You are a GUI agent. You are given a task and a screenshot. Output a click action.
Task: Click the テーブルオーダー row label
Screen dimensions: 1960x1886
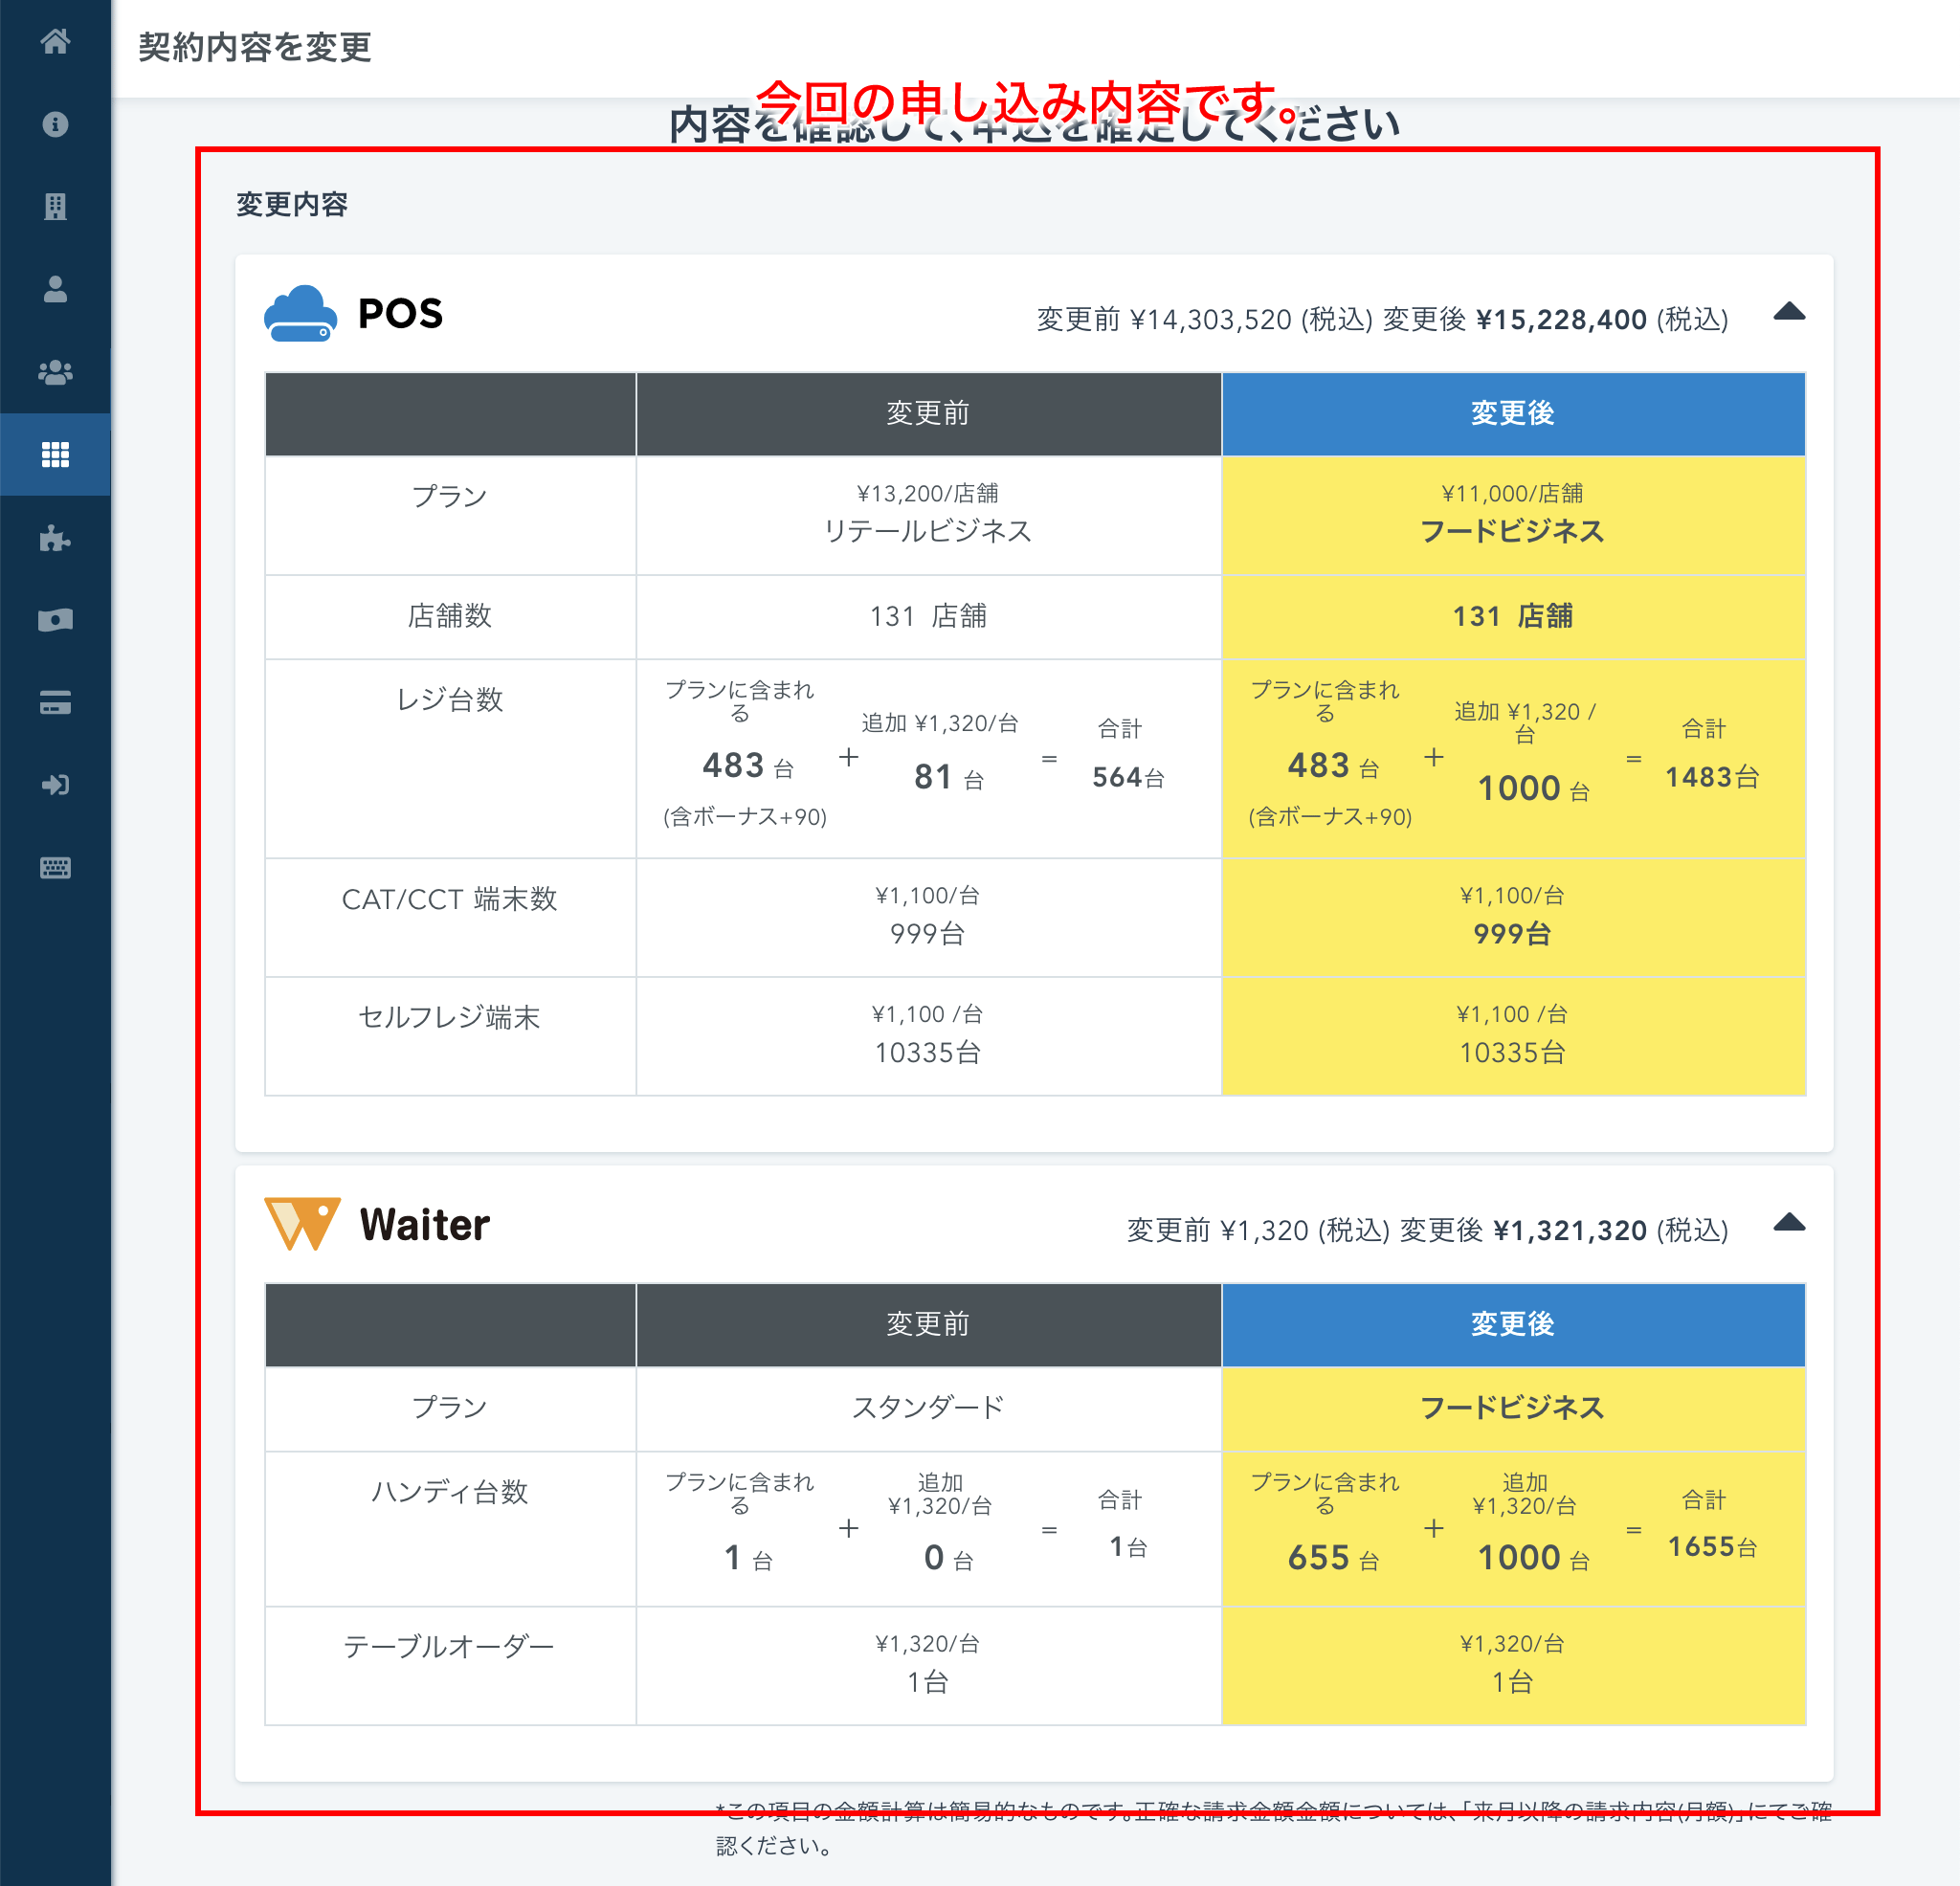click(450, 1646)
